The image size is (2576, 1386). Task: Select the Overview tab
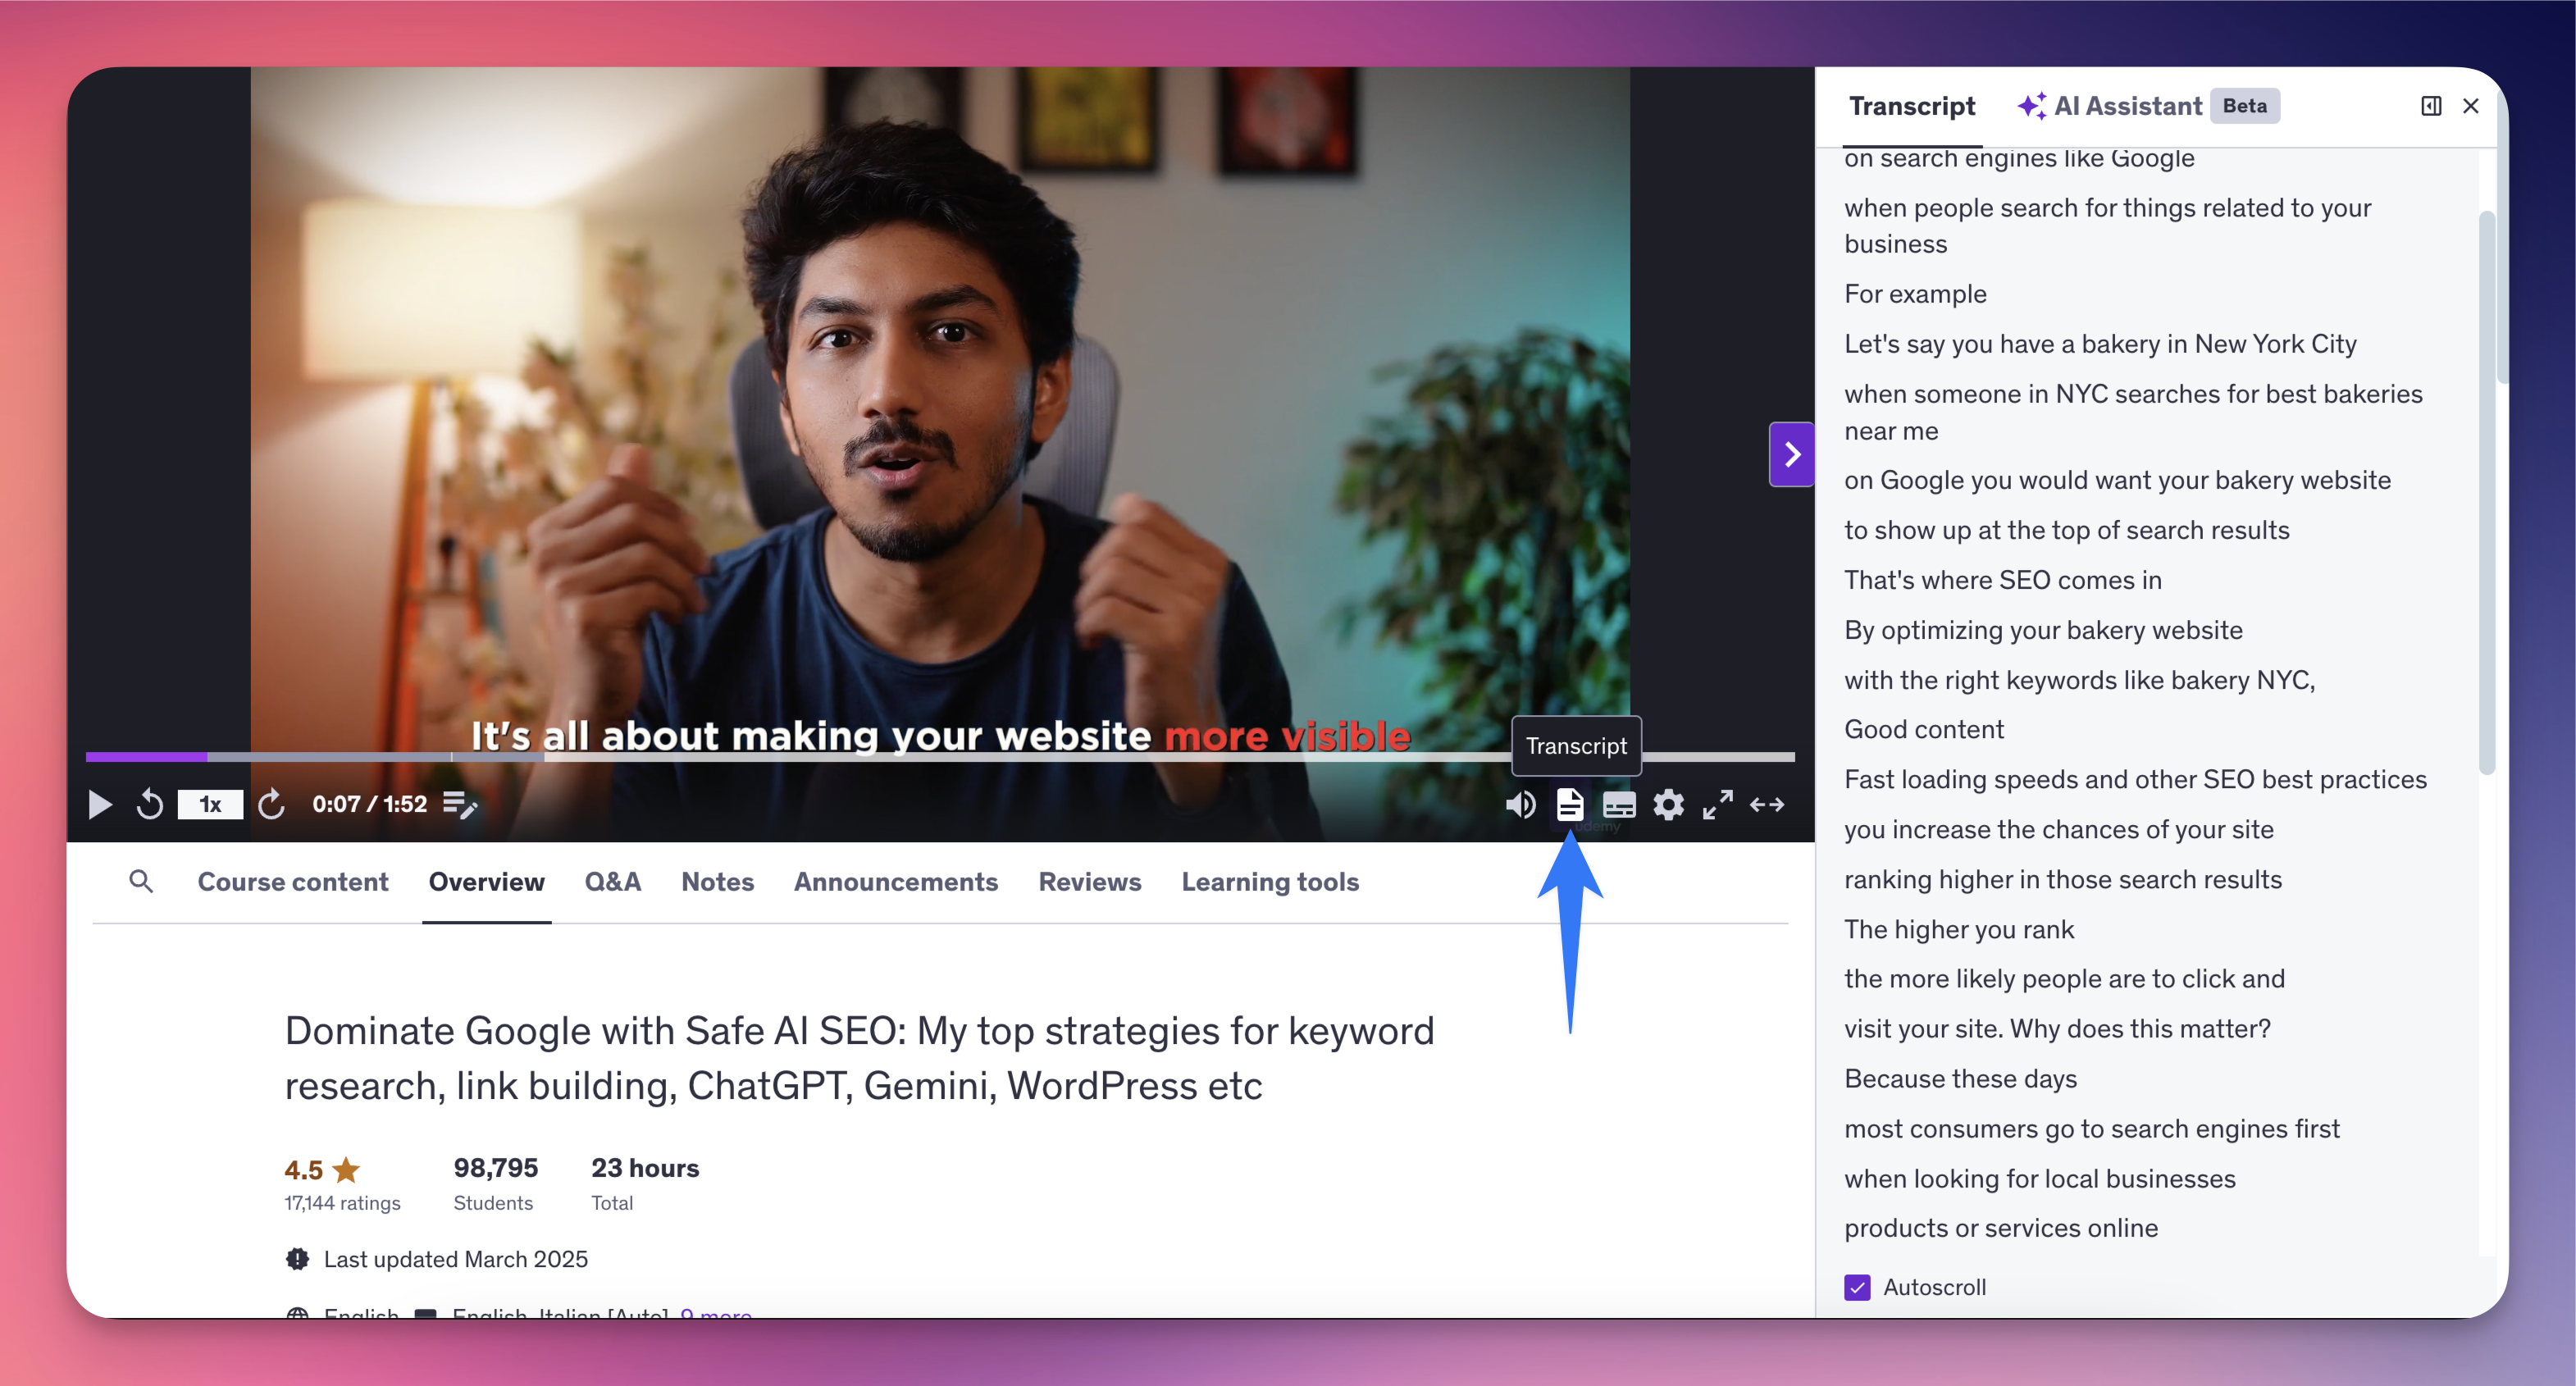point(487,881)
